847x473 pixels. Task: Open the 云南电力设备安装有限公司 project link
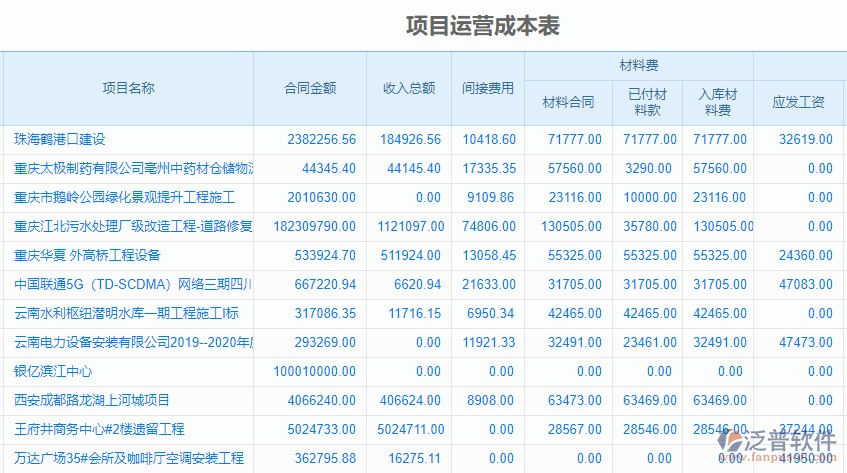tap(133, 342)
